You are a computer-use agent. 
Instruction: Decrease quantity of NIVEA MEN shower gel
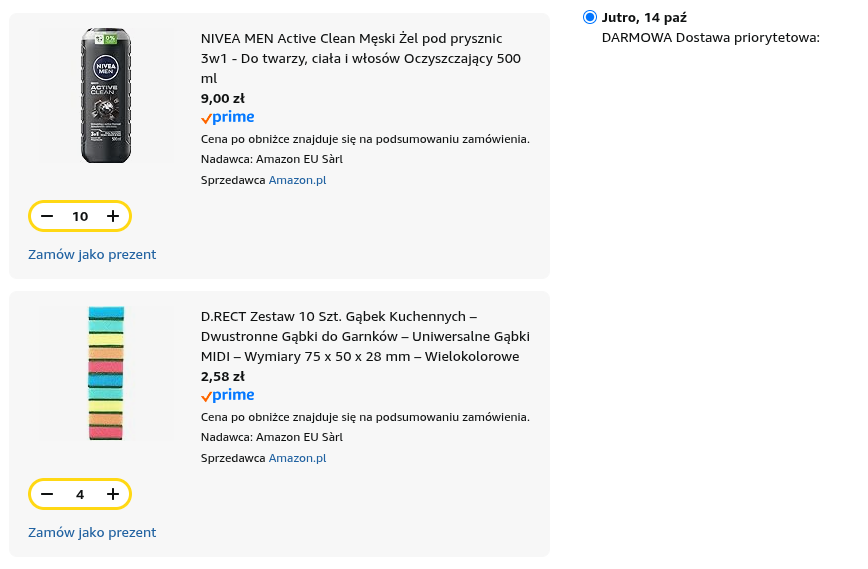[47, 216]
